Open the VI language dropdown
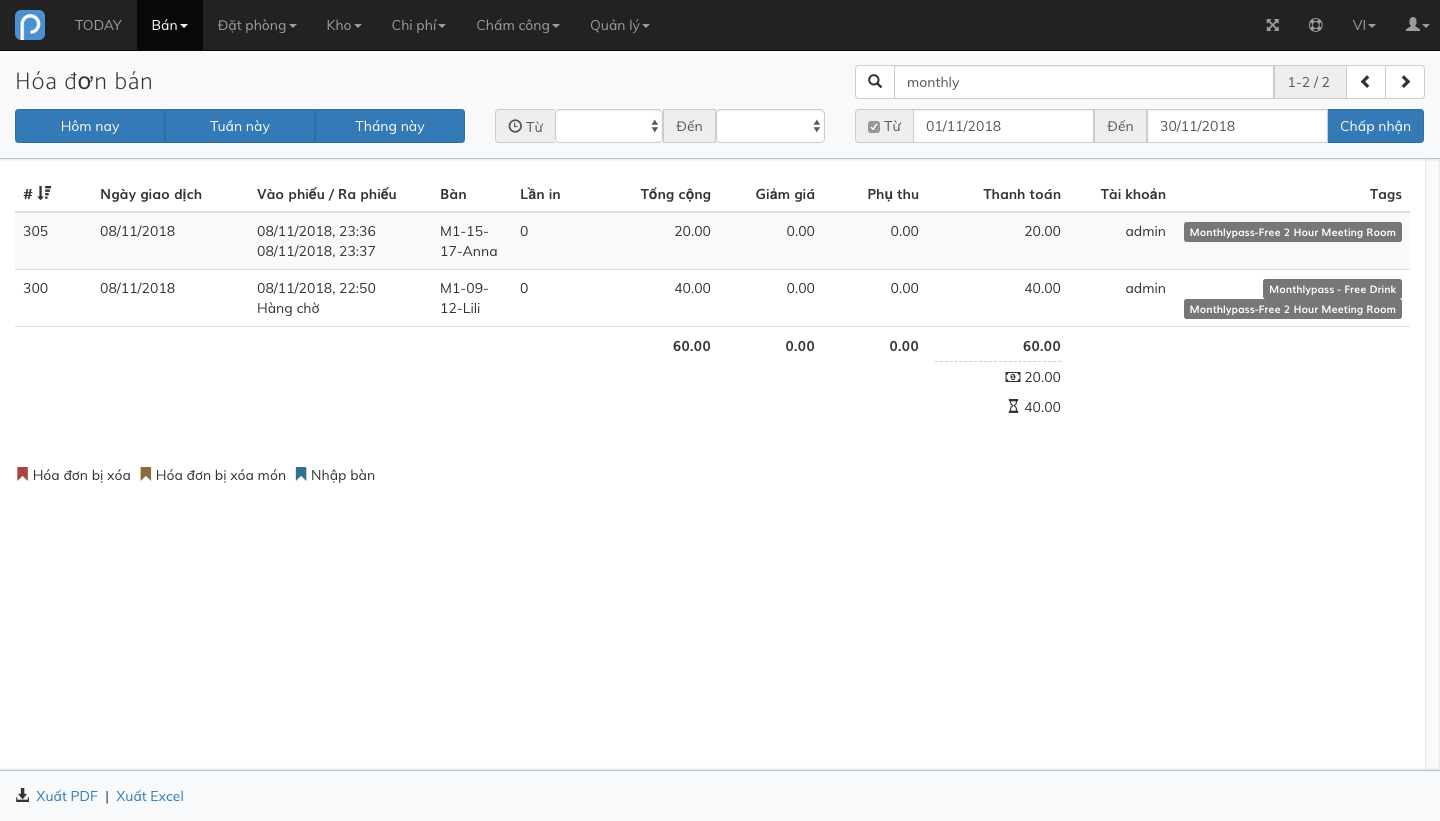 (x=1364, y=25)
